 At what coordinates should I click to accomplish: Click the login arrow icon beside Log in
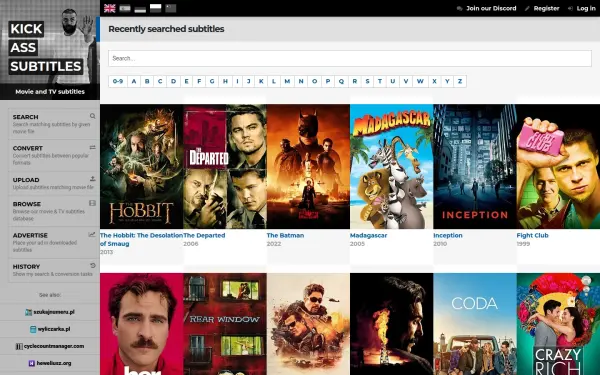[x=570, y=8]
